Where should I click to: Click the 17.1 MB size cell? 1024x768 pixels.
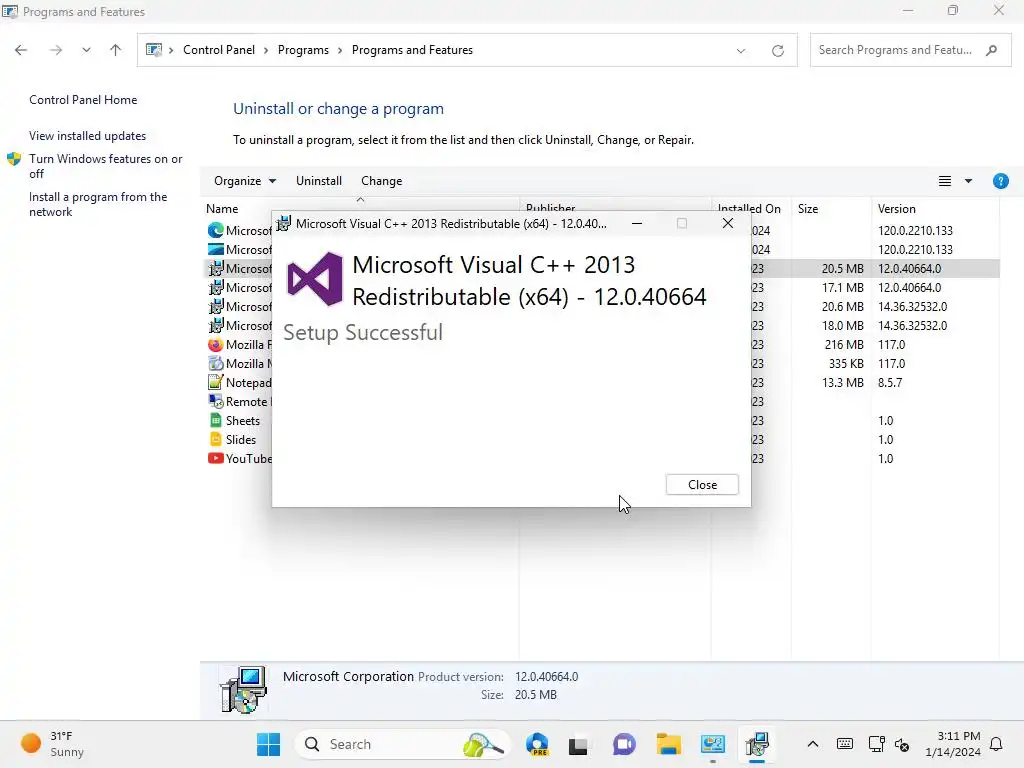pos(842,287)
